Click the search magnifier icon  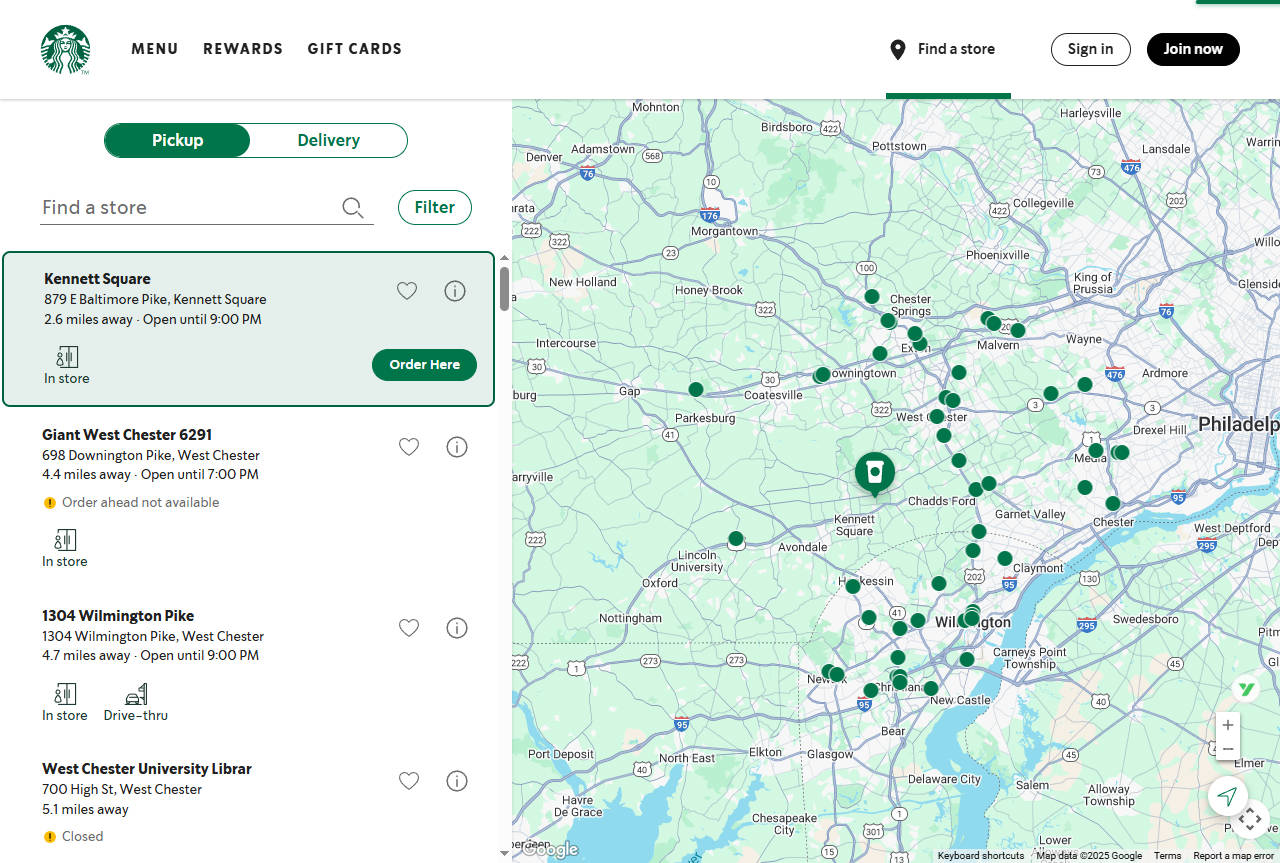(x=352, y=207)
